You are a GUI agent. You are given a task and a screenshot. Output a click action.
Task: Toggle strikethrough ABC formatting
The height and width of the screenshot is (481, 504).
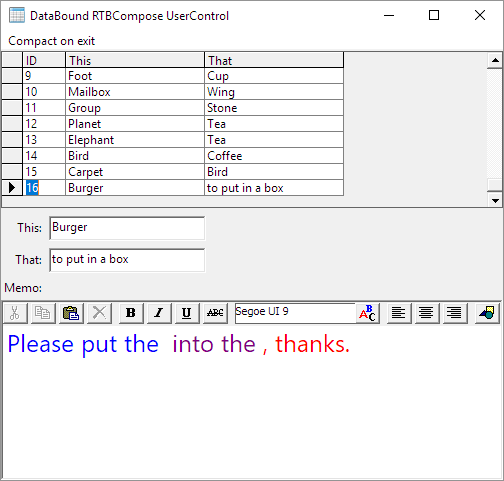coord(215,313)
